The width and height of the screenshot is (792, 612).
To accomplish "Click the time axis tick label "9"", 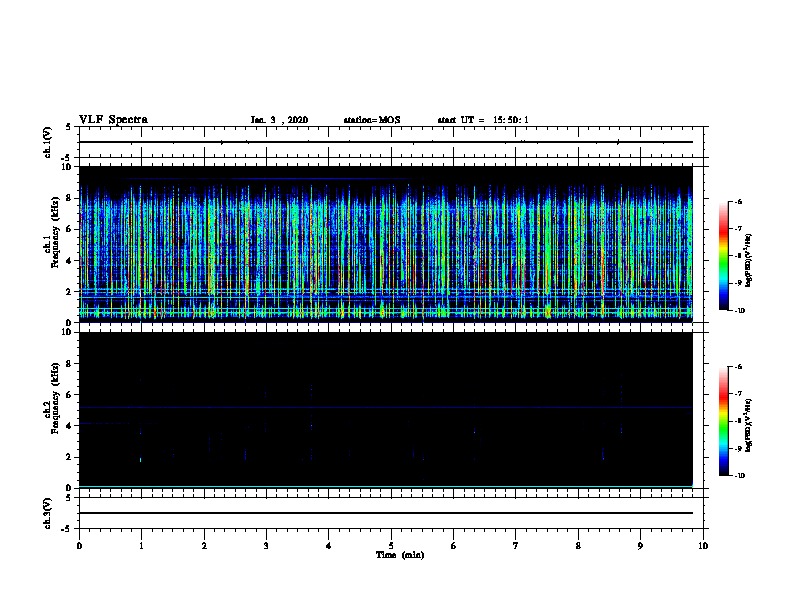I will 640,546.
